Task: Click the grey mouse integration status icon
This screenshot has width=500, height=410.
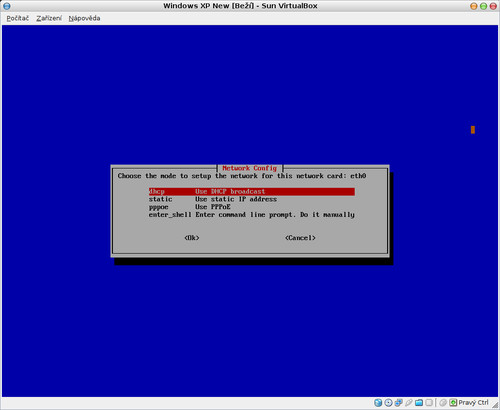Action: [x=443, y=403]
